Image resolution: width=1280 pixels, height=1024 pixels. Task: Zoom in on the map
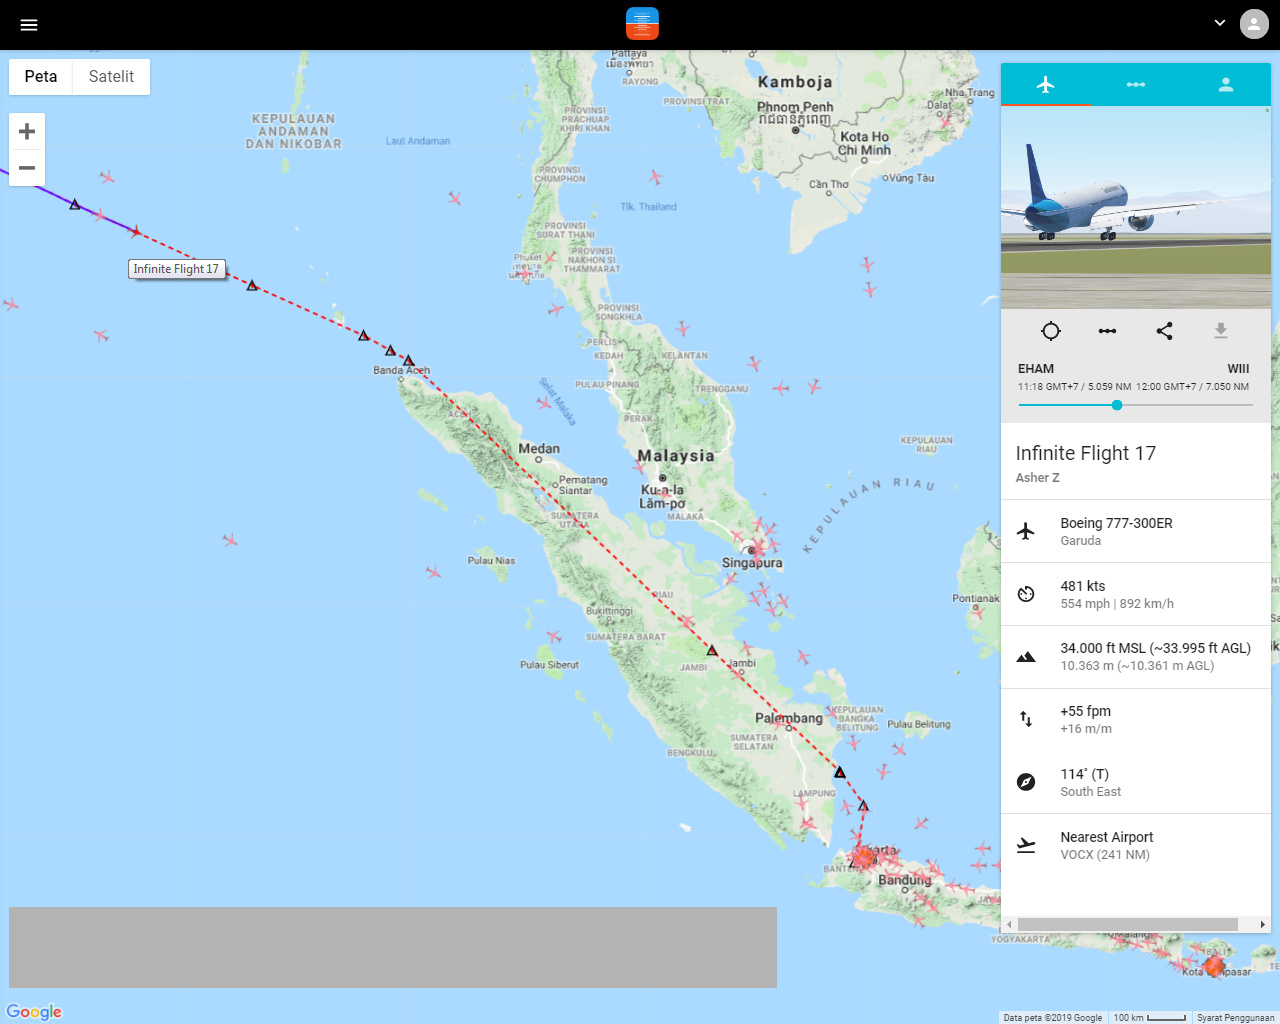point(27,131)
